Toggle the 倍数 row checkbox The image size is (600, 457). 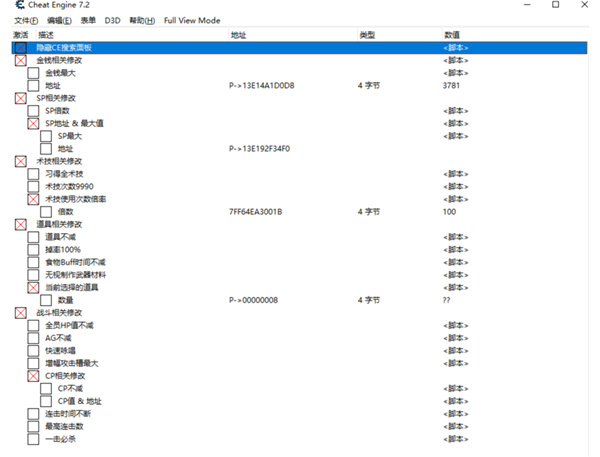(46, 212)
